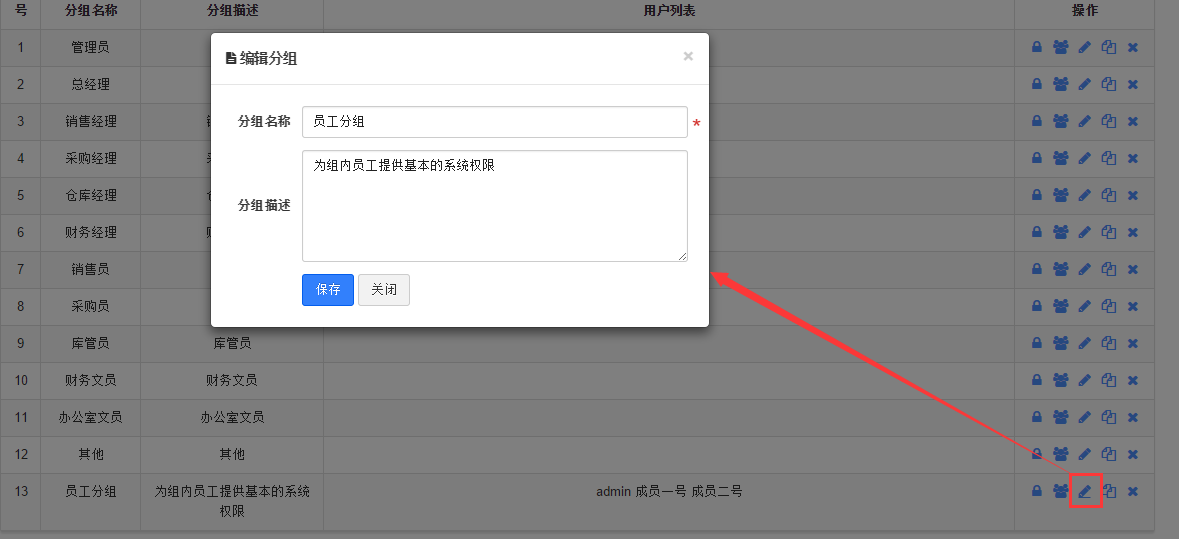Copy 办公室文员 group with copy icon
This screenshot has height=539, width=1179.
tap(1108, 417)
